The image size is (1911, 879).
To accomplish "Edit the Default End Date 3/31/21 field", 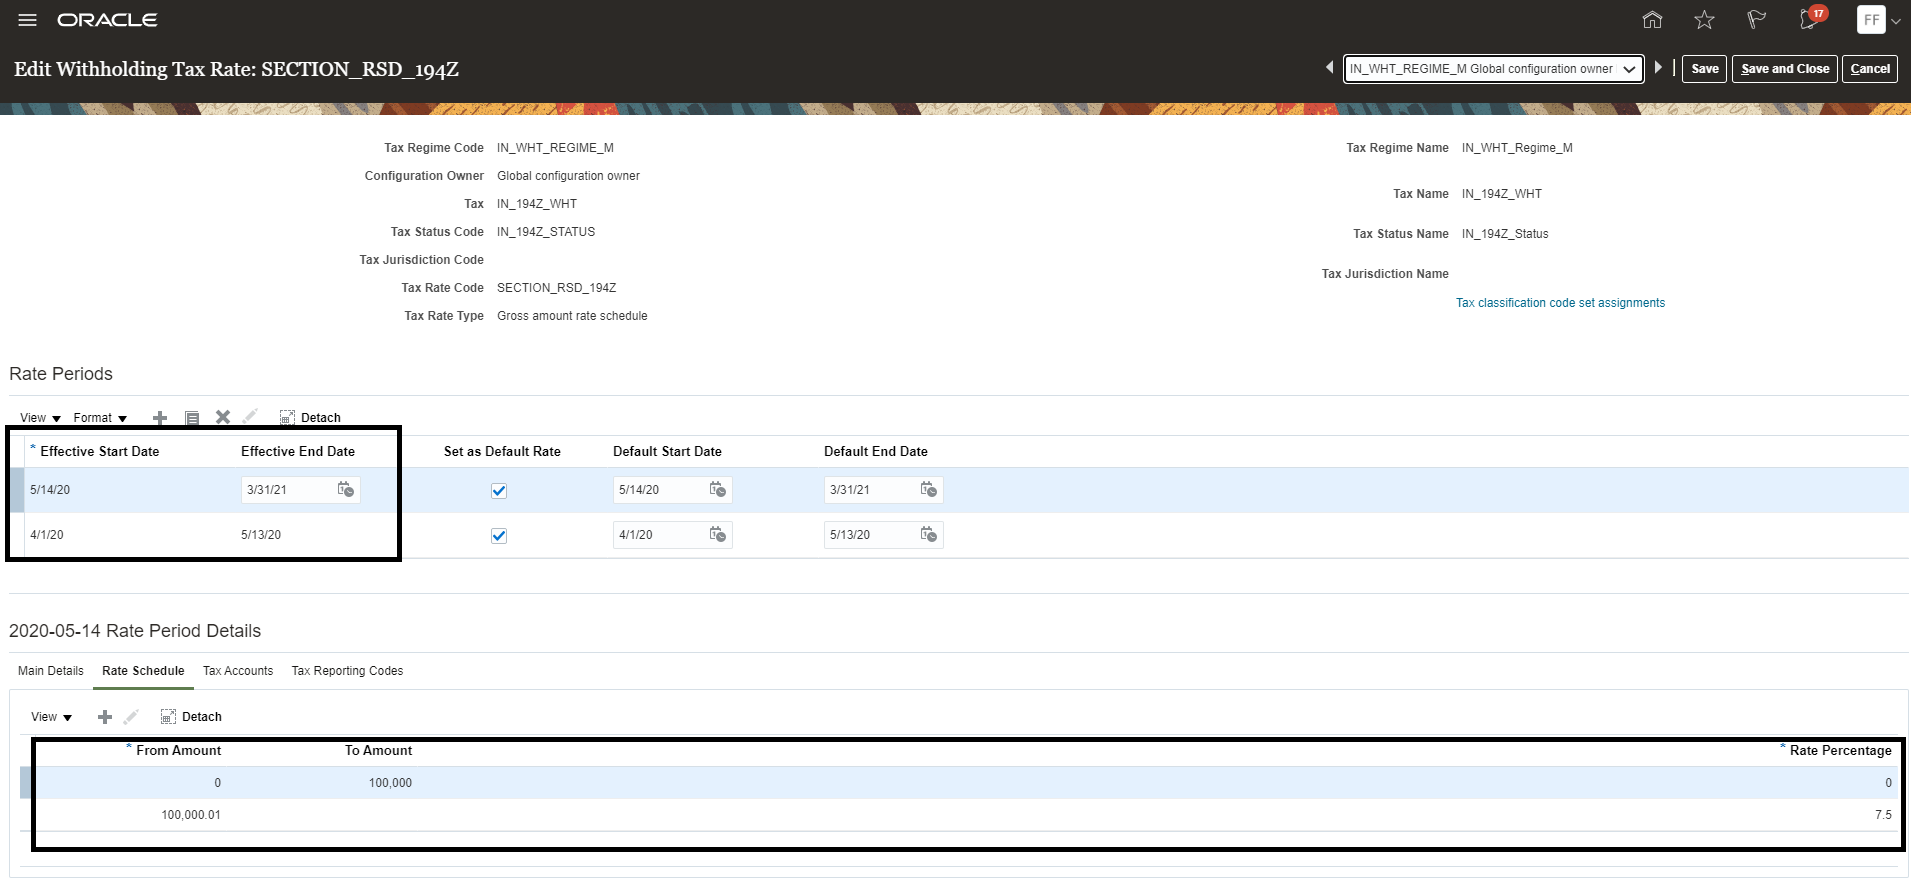I will (x=870, y=490).
